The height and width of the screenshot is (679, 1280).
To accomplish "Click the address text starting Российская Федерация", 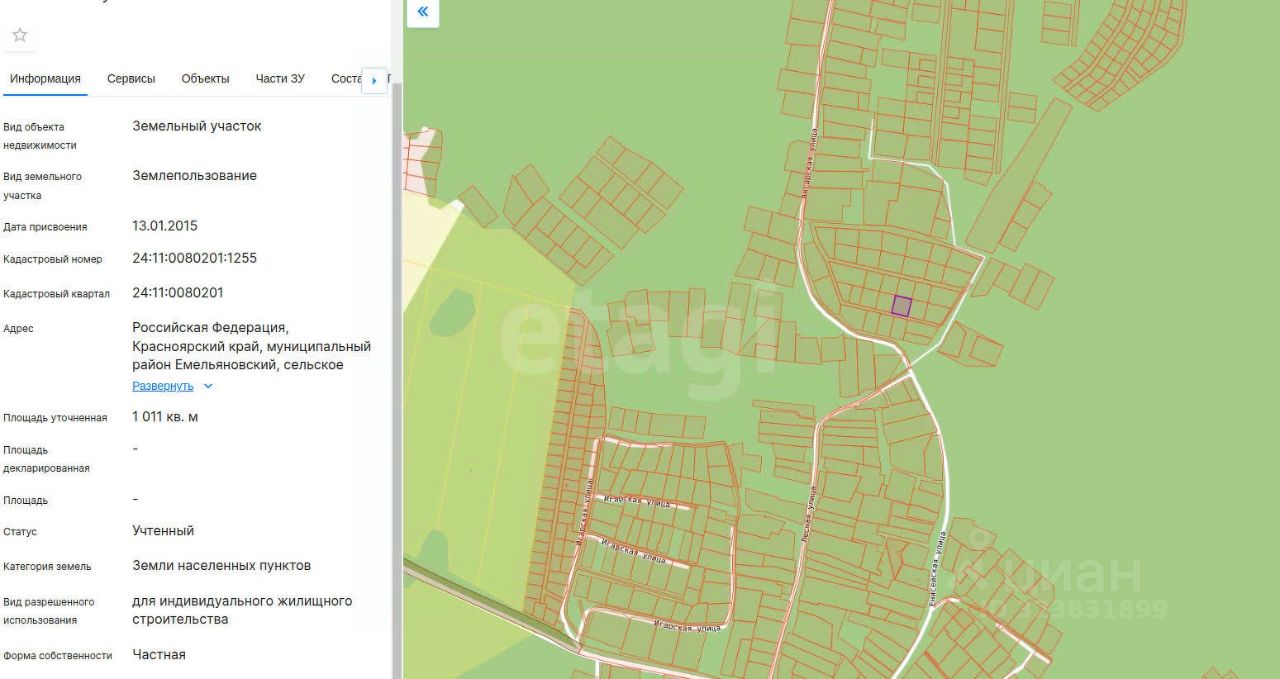I will point(251,346).
